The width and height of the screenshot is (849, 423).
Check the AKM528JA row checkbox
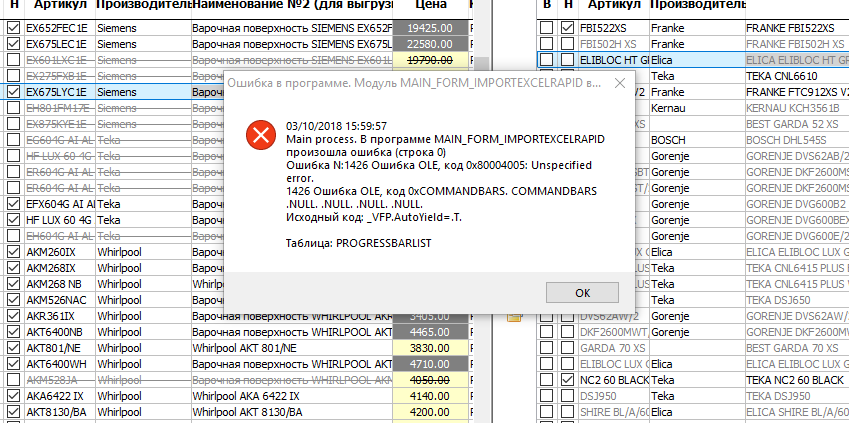tap(14, 380)
